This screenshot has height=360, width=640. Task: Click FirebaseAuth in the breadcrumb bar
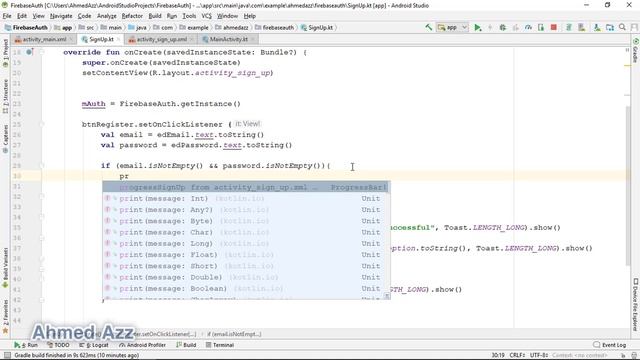27,28
